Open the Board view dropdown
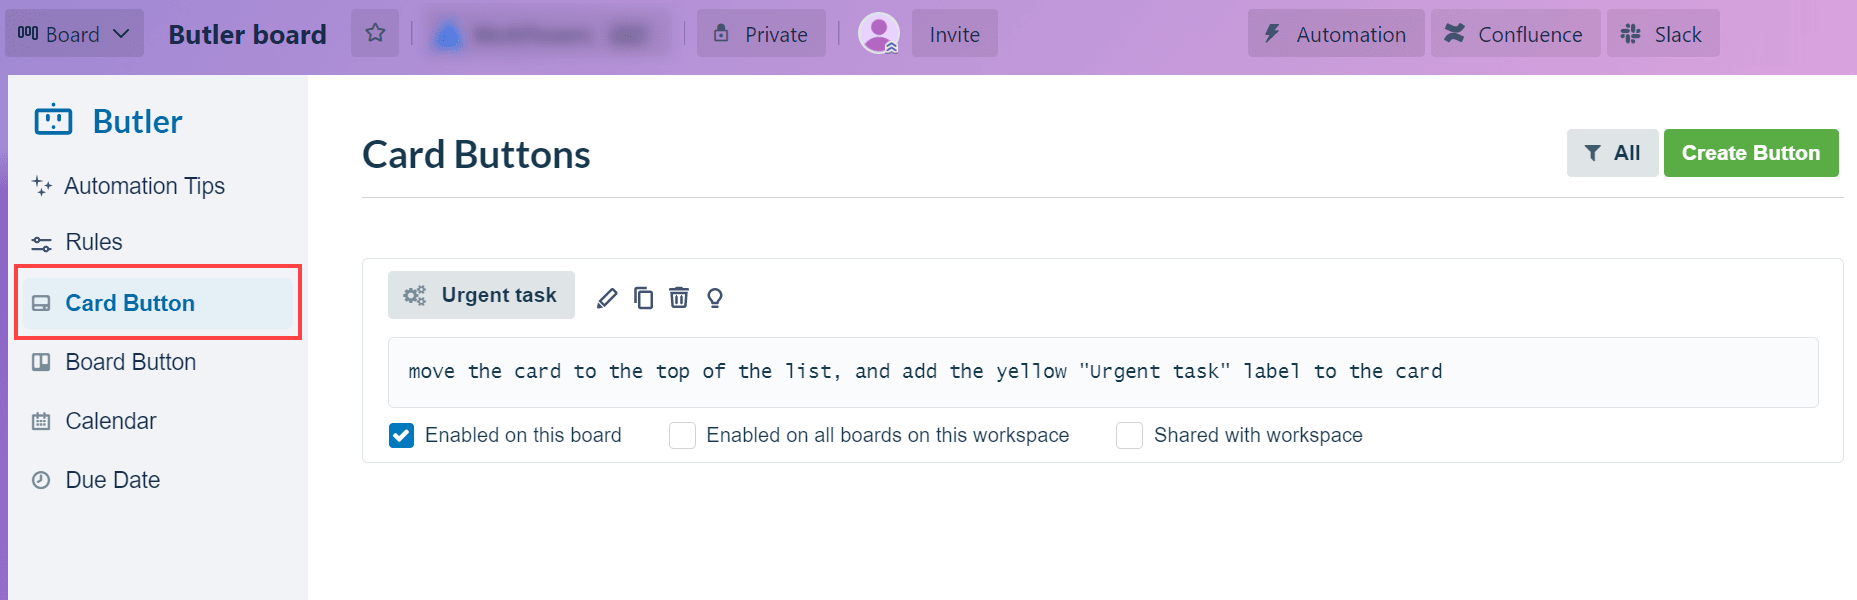Screen dimensions: 1857x600 pyautogui.click(x=74, y=33)
